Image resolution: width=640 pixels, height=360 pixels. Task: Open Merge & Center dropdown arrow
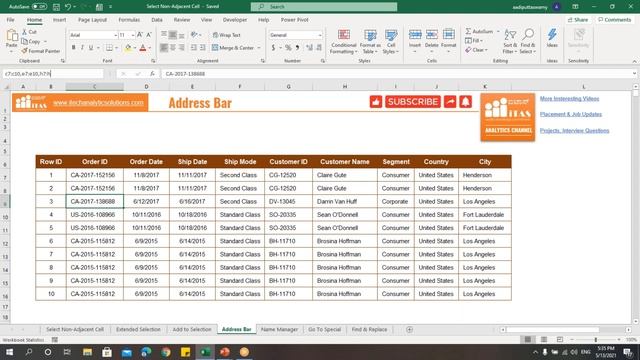coord(259,48)
